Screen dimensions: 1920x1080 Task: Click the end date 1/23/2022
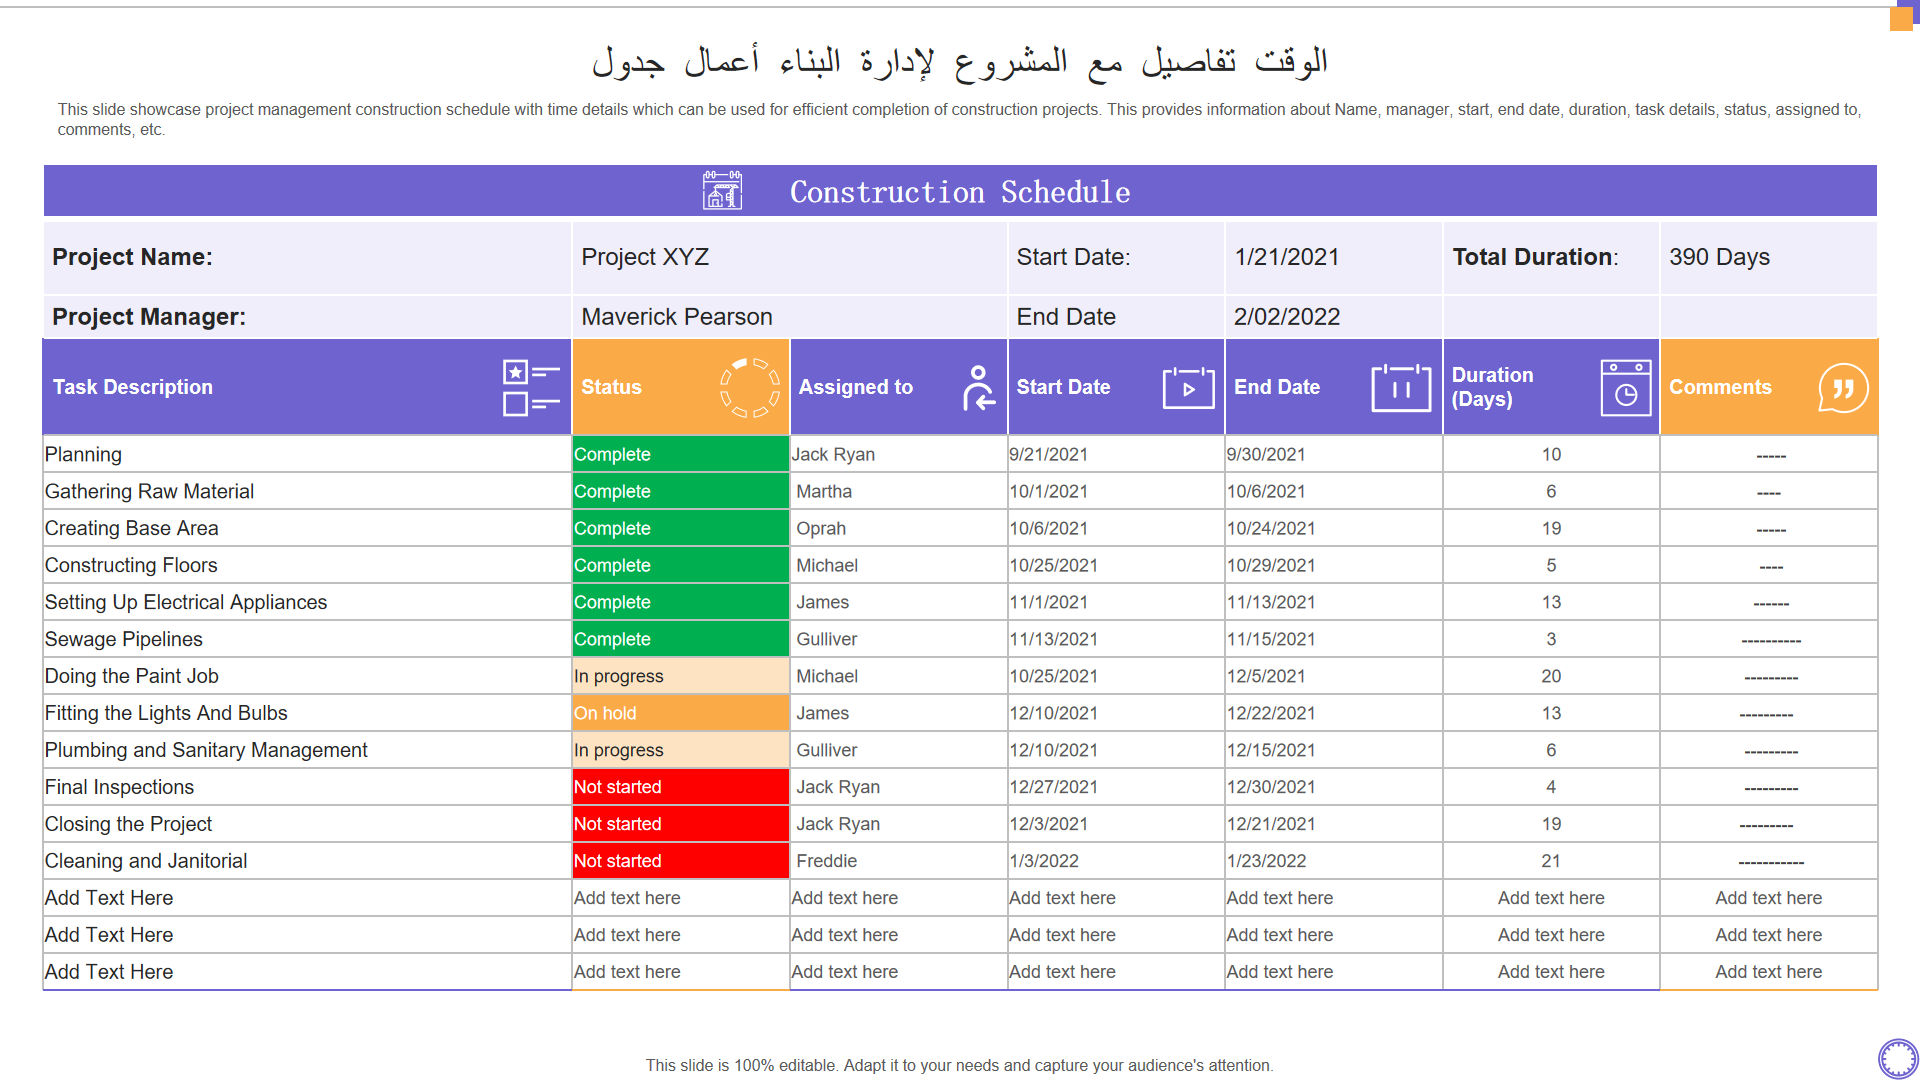point(1266,861)
